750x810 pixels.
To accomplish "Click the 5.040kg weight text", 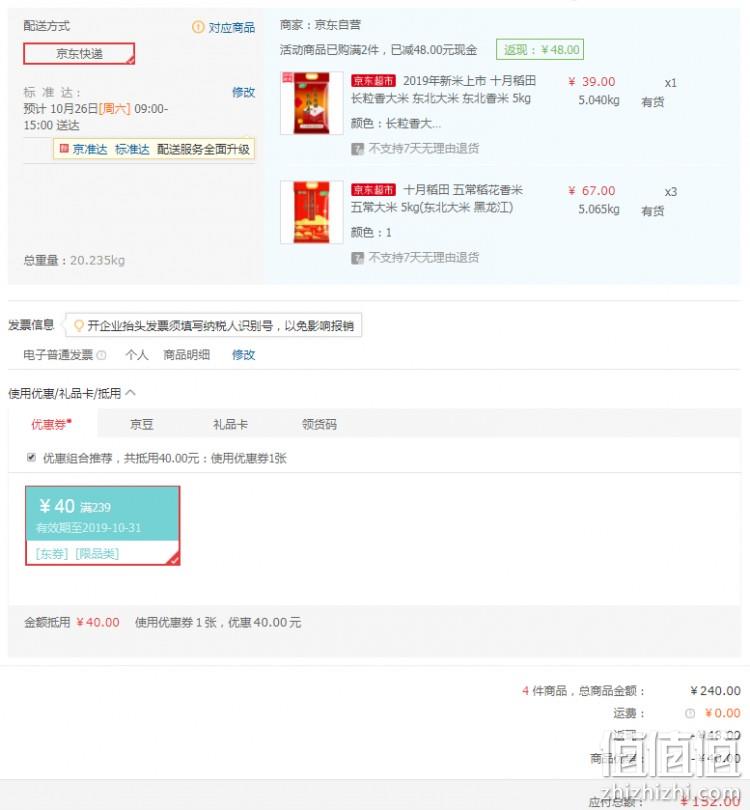I will pyautogui.click(x=599, y=100).
